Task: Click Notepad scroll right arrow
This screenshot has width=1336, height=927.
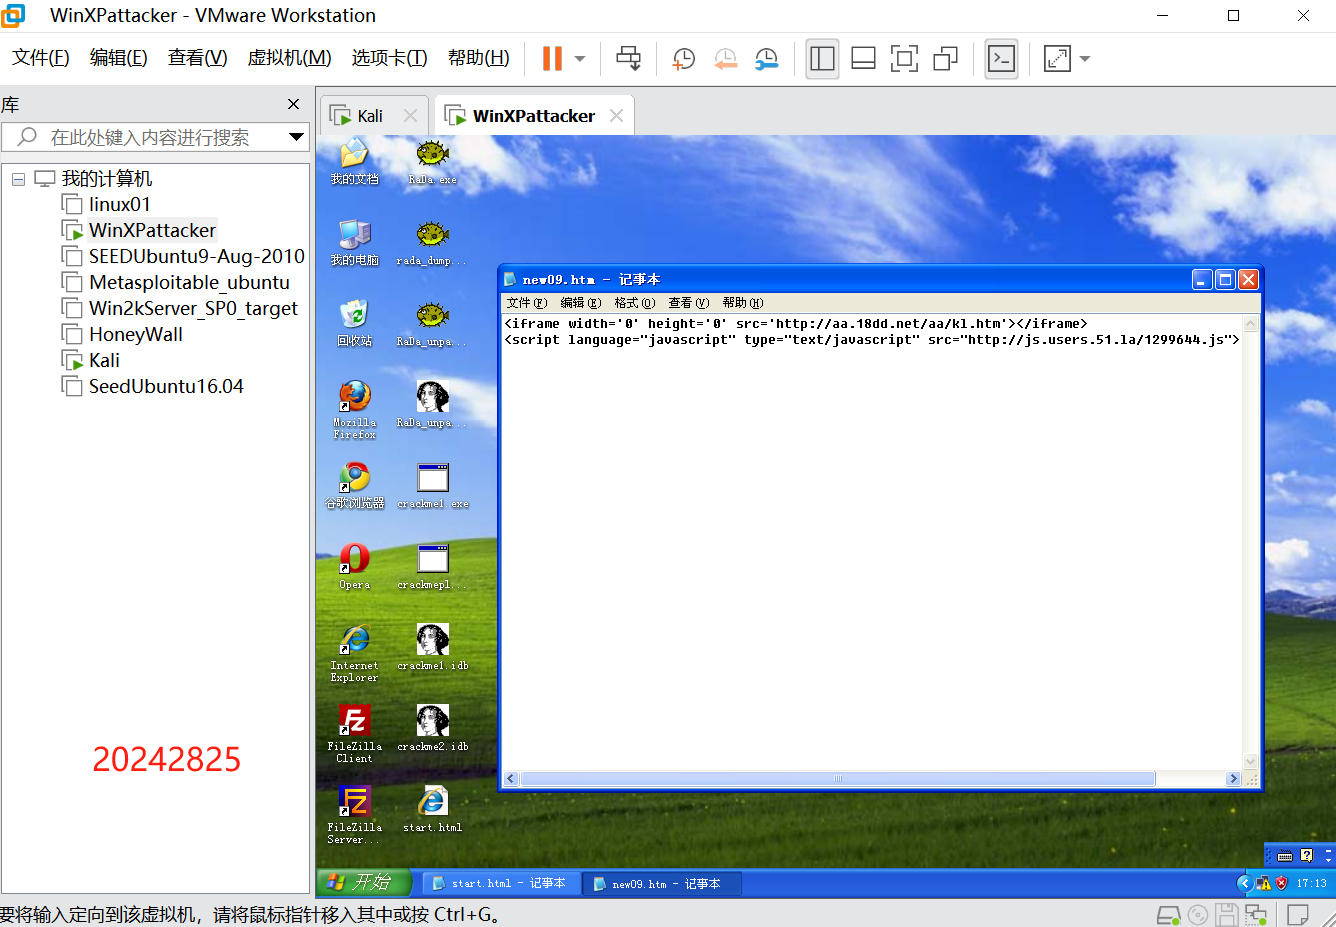Action: pos(1233,779)
